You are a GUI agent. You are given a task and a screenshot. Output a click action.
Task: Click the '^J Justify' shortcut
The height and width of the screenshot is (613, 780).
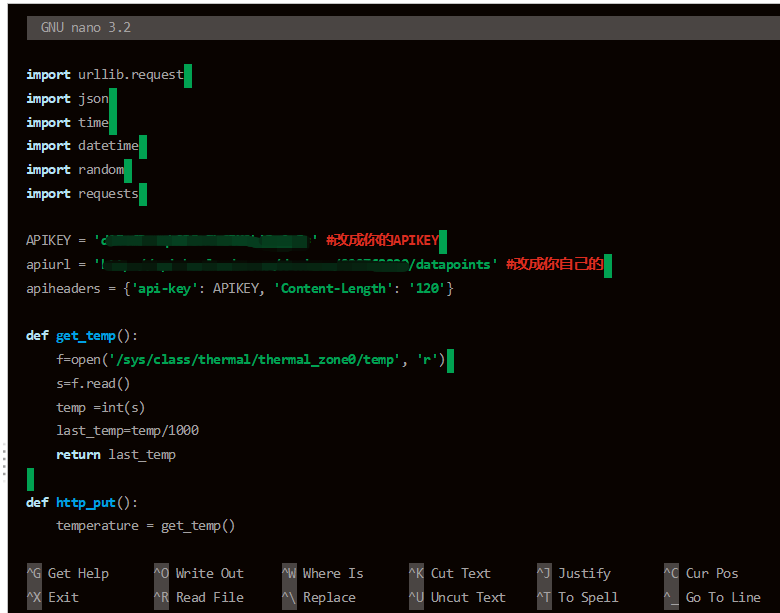(574, 574)
